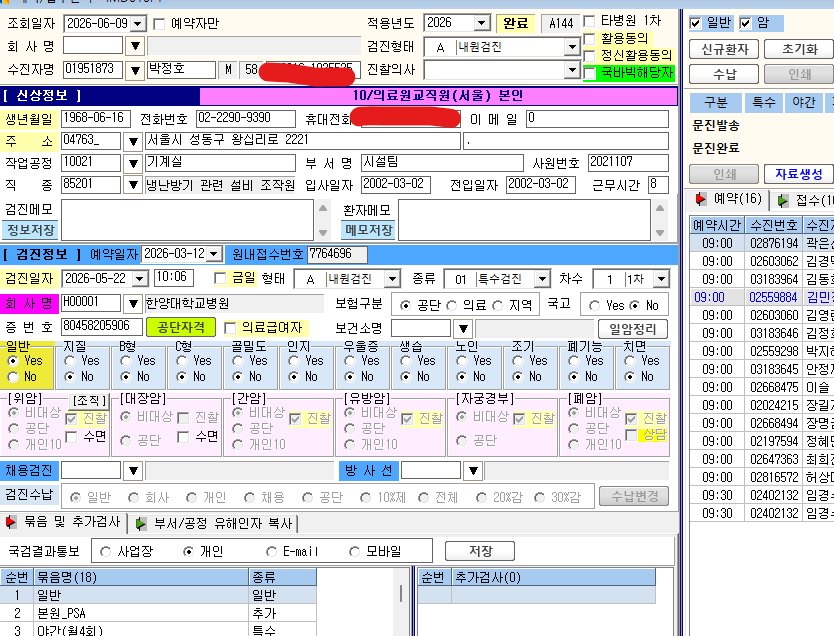Open the 주소 postal code lookup arrow
Screen dimensions: 834x636
click(x=133, y=142)
